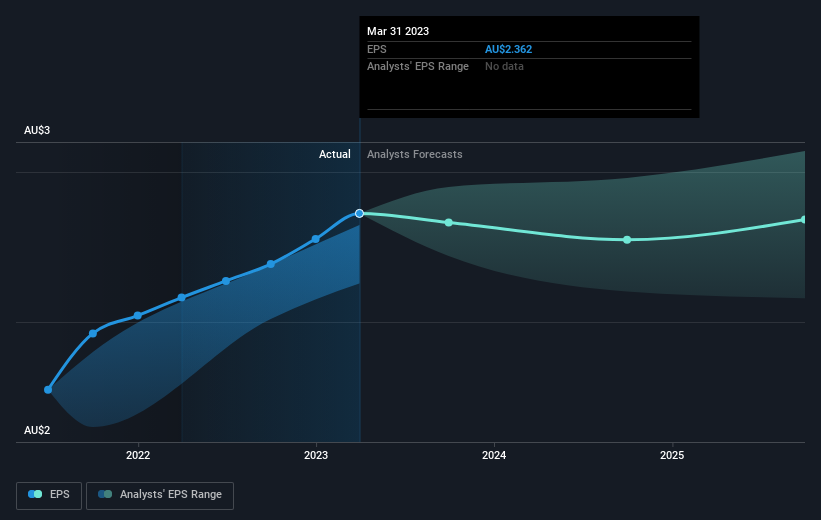821x520 pixels.
Task: Select the forecast point in late 2024
Action: [x=627, y=240]
